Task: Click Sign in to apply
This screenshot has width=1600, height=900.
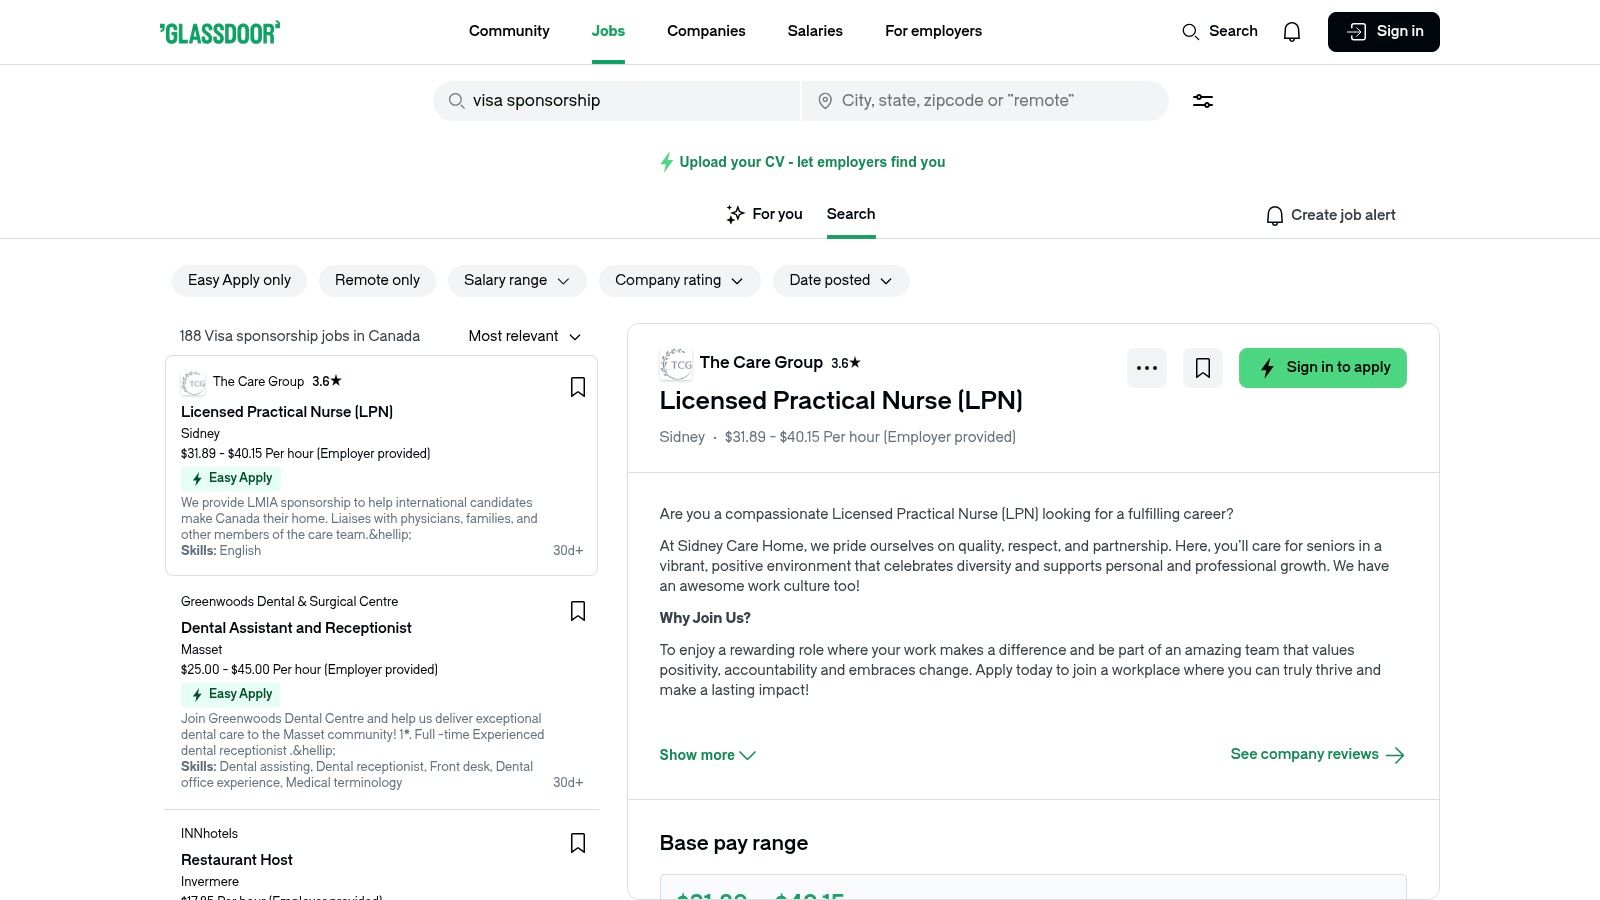Action: pyautogui.click(x=1323, y=368)
